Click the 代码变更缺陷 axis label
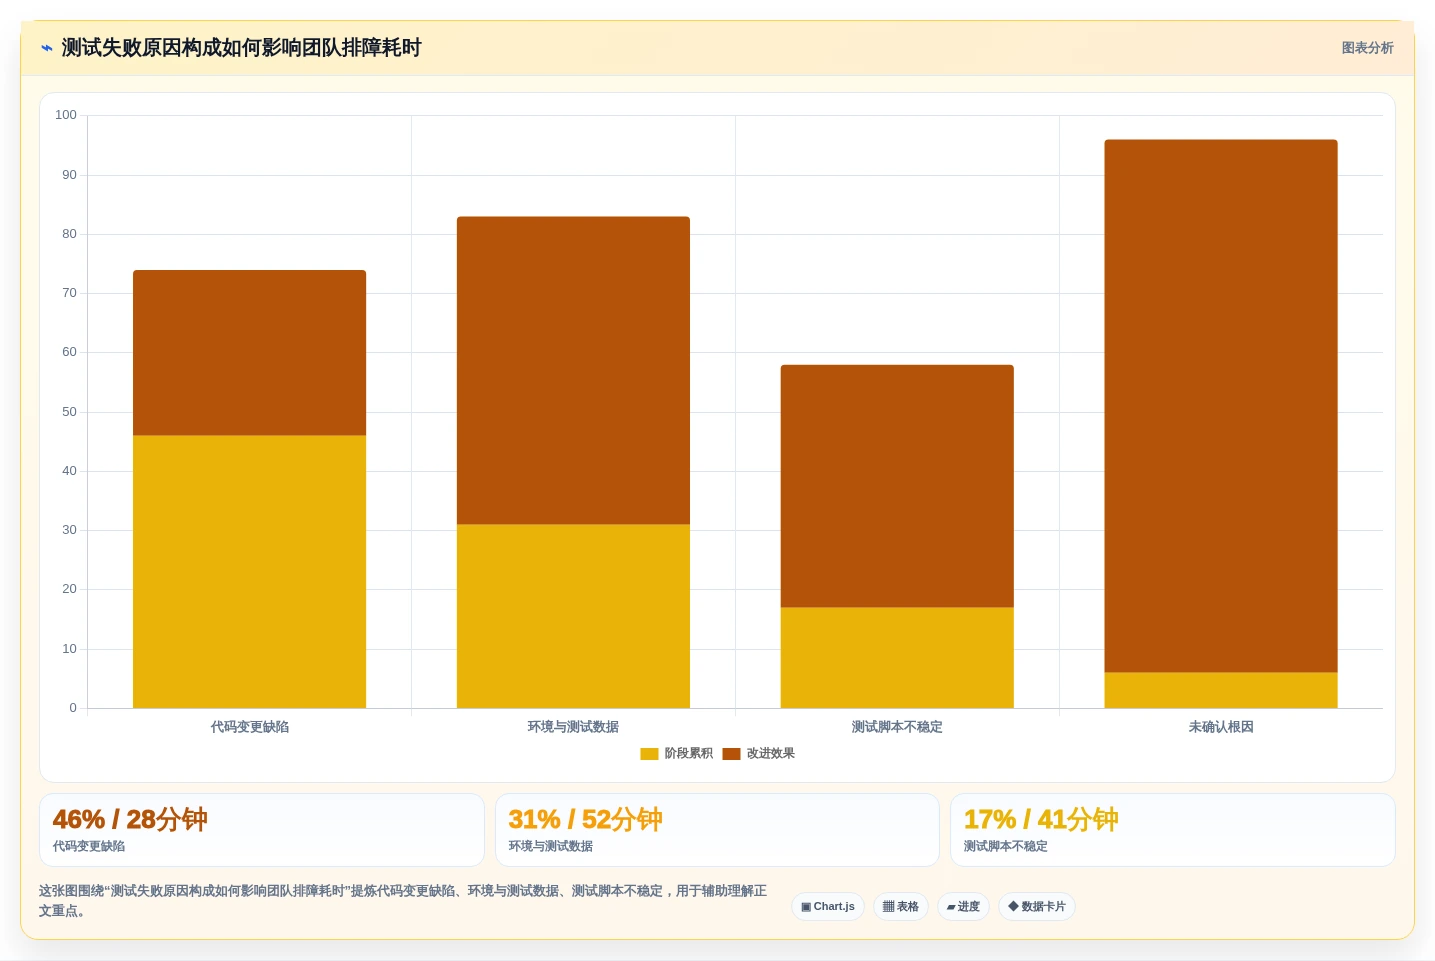This screenshot has width=1435, height=961. [x=250, y=727]
